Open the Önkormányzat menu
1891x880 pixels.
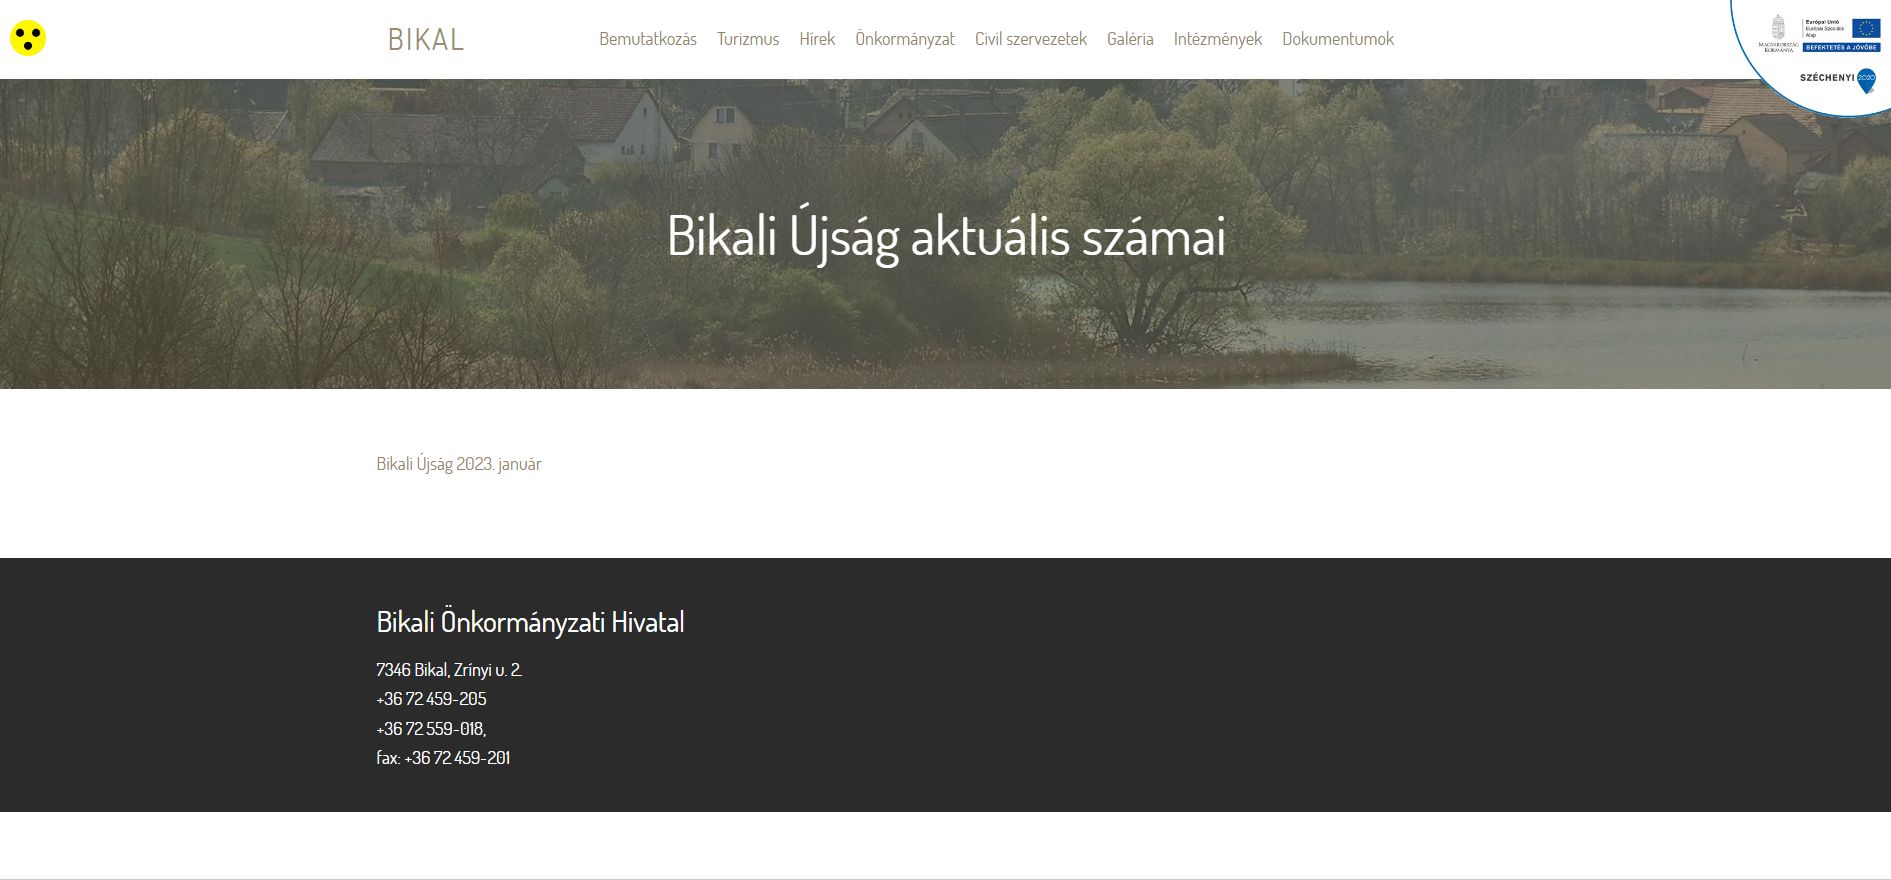[x=905, y=39]
